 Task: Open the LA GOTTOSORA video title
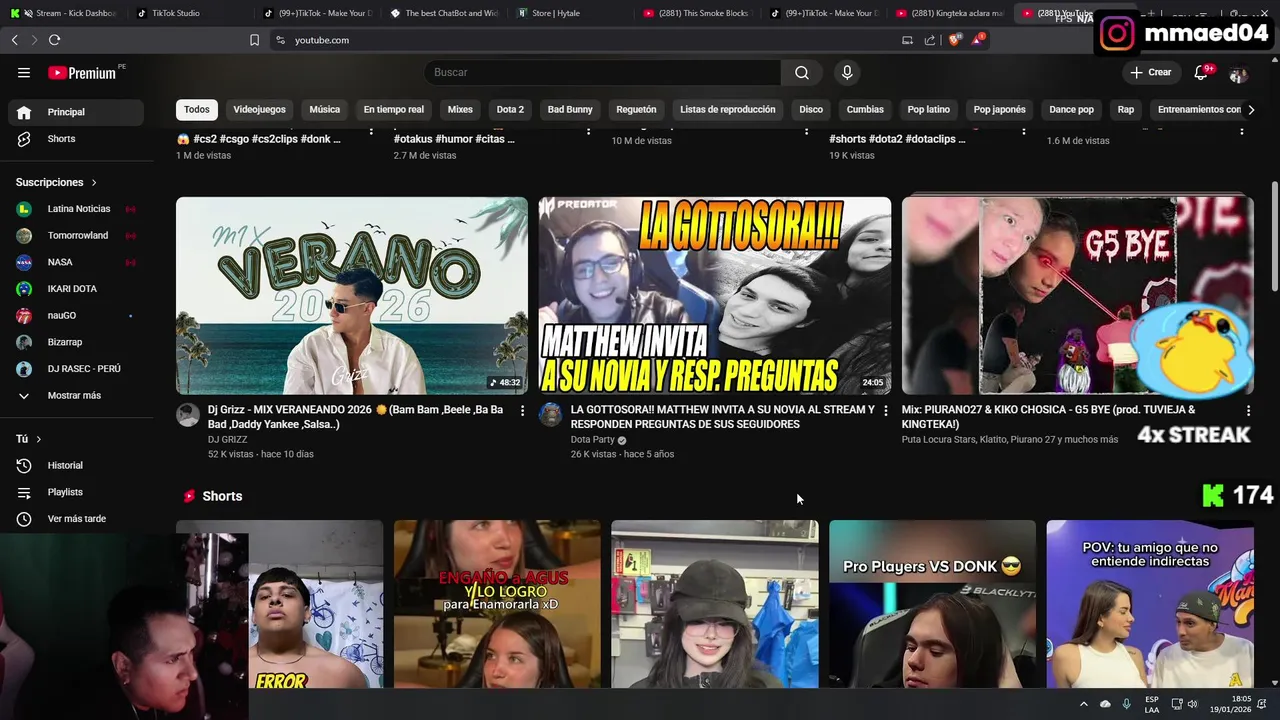point(722,417)
